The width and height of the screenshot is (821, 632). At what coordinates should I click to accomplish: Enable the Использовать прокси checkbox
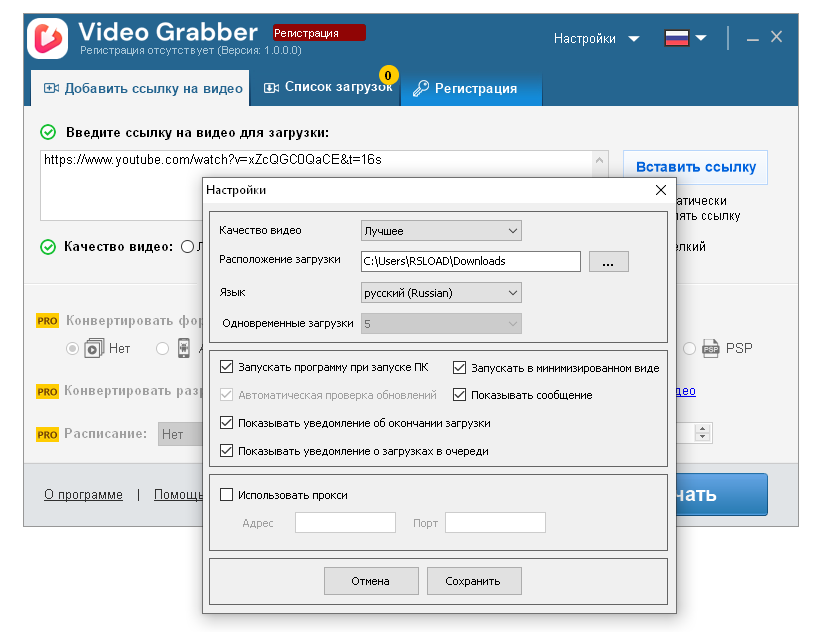pyautogui.click(x=226, y=494)
